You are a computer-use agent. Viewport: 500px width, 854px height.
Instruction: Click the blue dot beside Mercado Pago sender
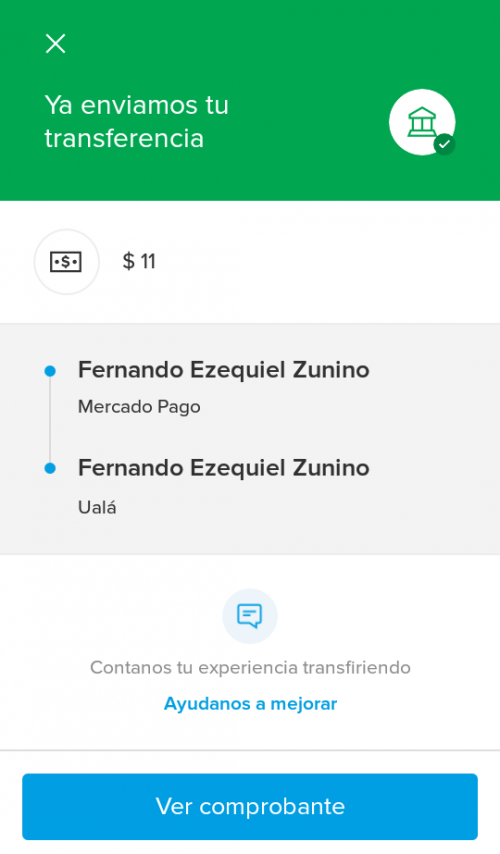point(50,371)
